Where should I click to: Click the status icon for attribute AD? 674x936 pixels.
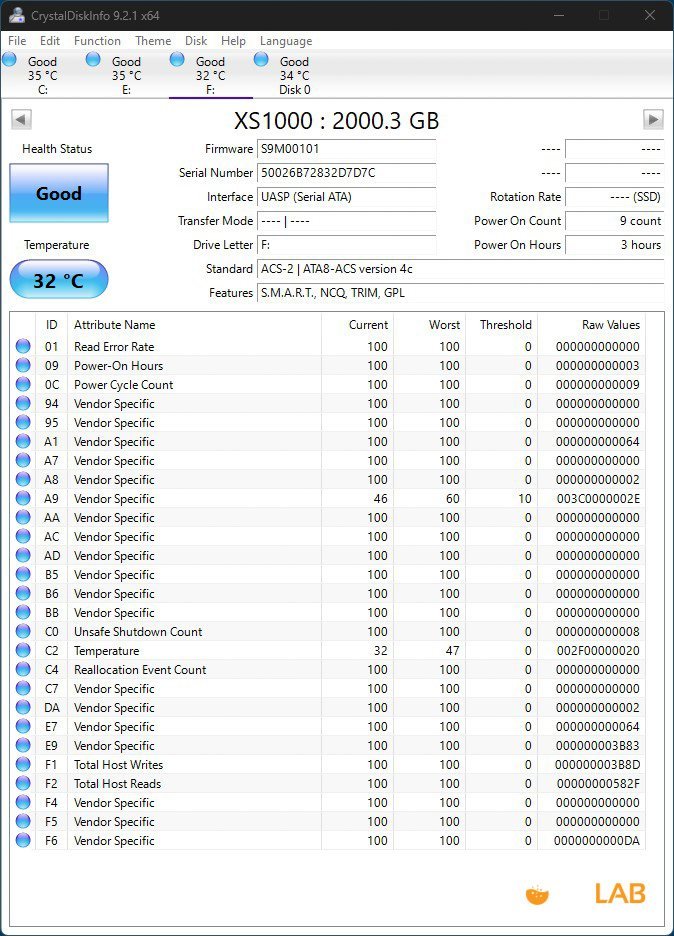(23, 555)
